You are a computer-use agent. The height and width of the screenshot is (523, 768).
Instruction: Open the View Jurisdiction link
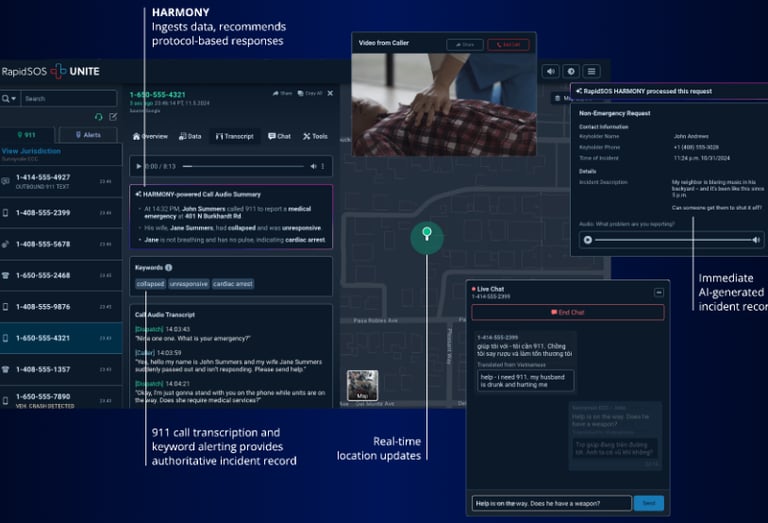31,151
